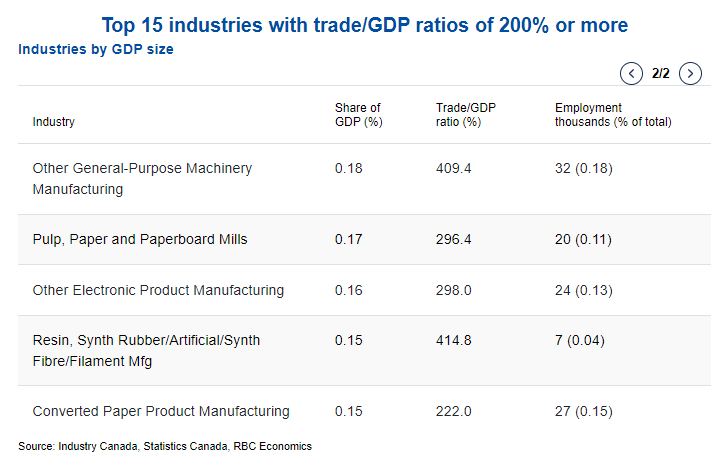The height and width of the screenshot is (474, 726).
Task: Click the source attribution text
Action: click(165, 446)
